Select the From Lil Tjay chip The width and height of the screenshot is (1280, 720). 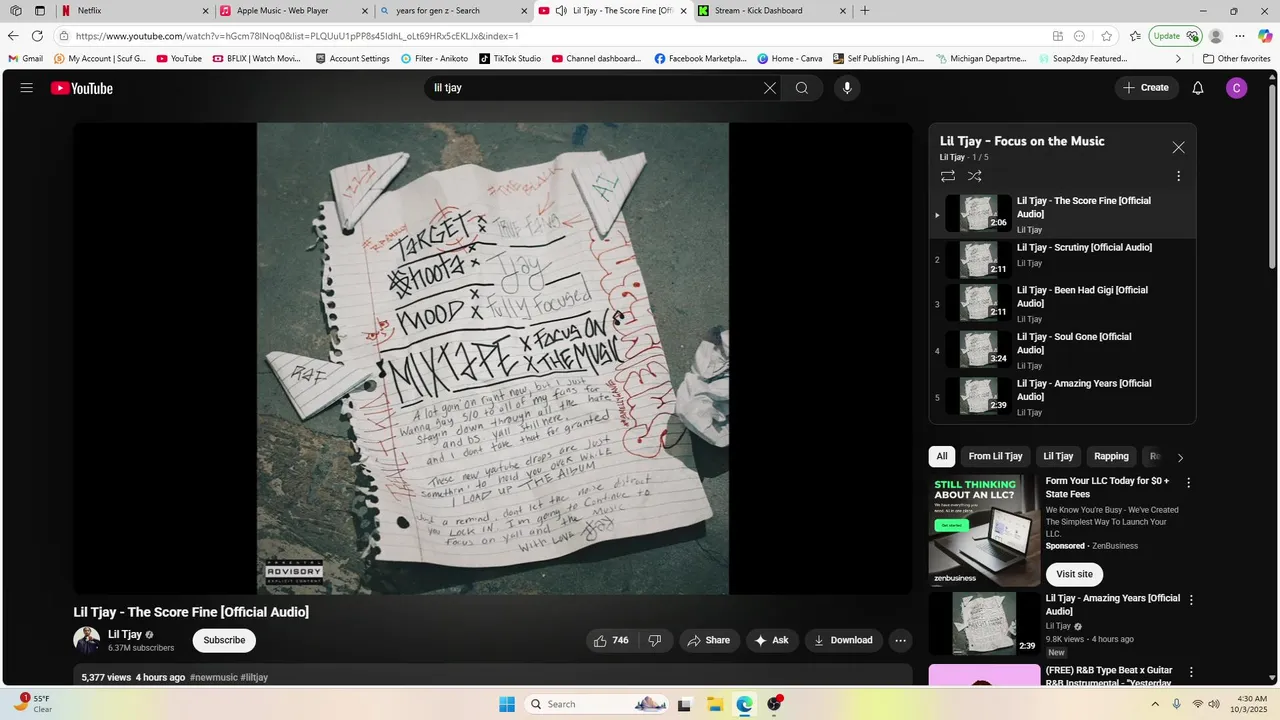pyautogui.click(x=995, y=457)
